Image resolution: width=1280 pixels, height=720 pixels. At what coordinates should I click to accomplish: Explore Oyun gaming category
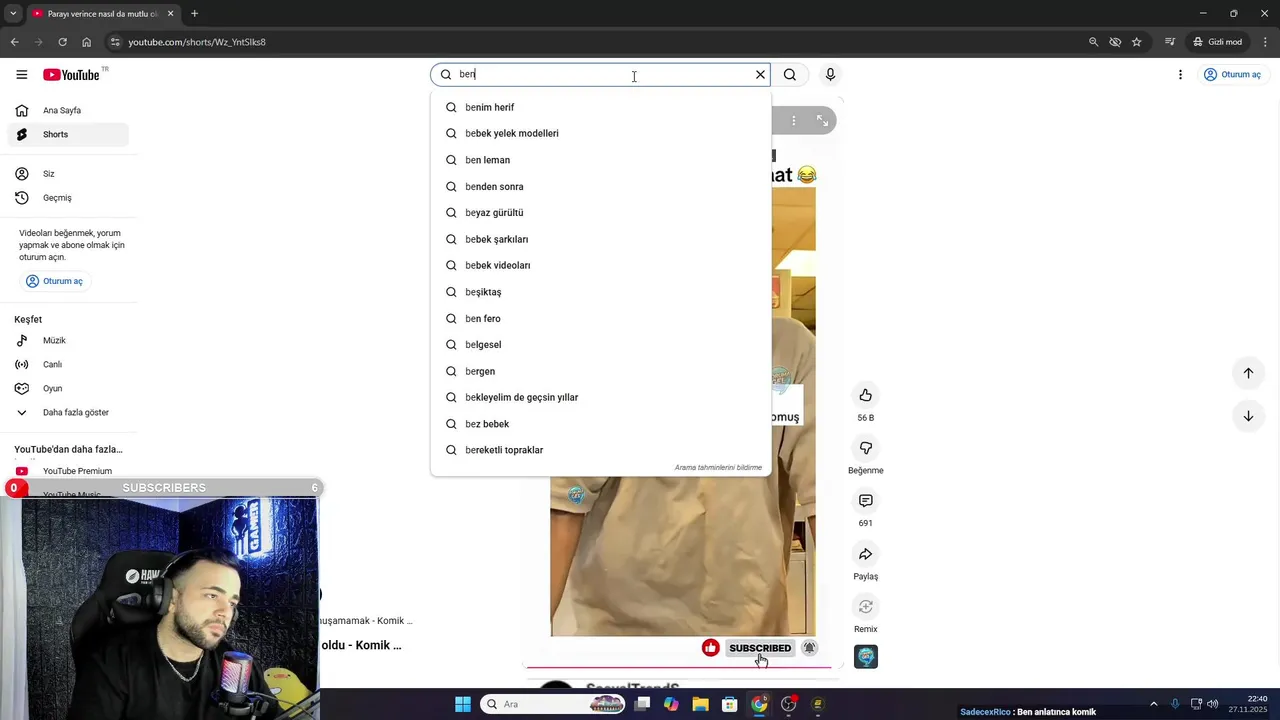tap(68, 389)
